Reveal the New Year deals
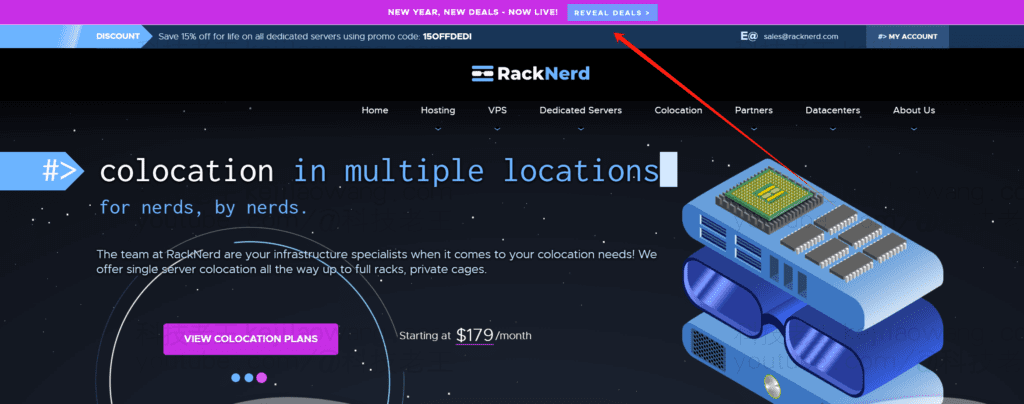The image size is (1024, 404). click(x=612, y=12)
